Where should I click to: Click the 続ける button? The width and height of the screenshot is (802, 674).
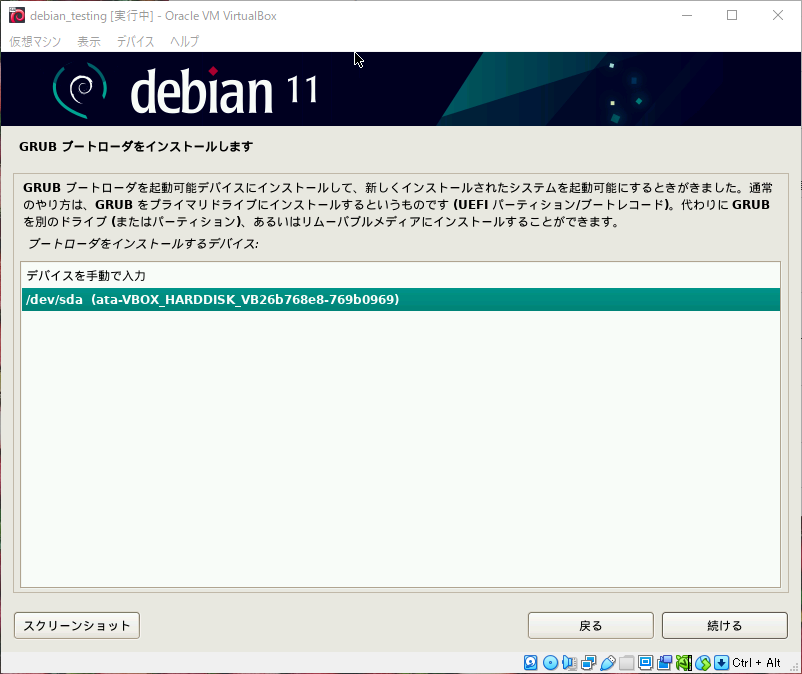point(725,625)
